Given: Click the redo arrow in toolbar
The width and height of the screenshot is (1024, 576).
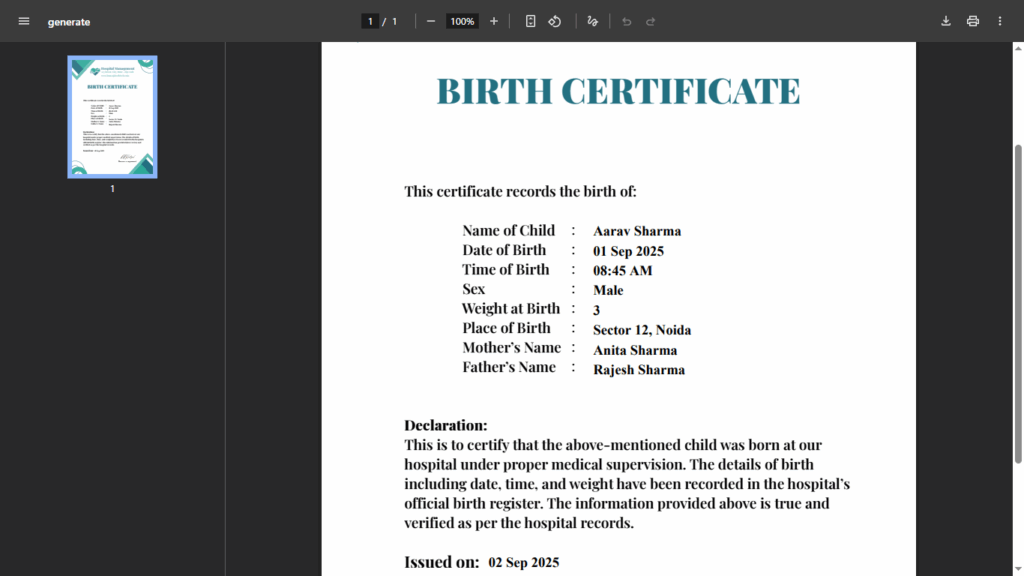Looking at the screenshot, I should coord(651,21).
